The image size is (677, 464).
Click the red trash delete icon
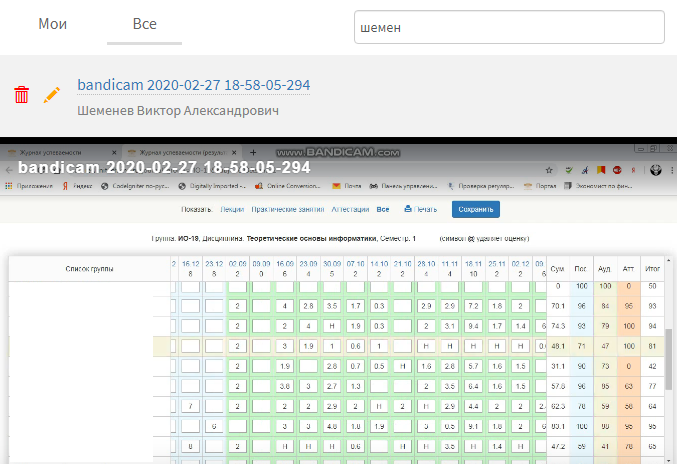(21, 95)
